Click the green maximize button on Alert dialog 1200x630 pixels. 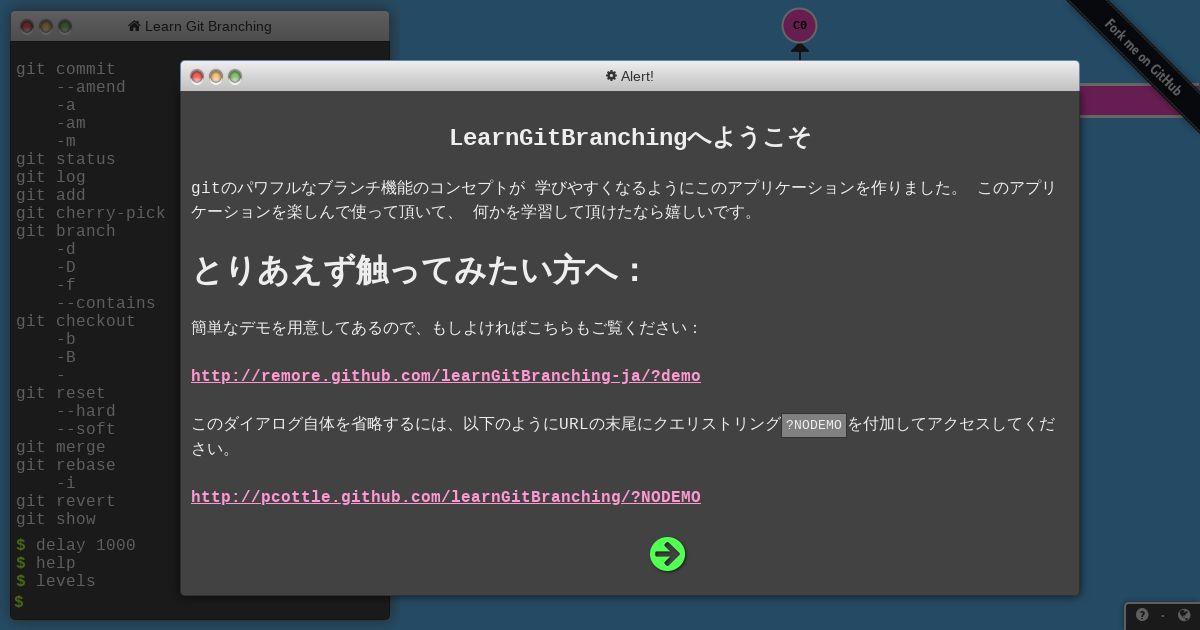click(x=235, y=76)
